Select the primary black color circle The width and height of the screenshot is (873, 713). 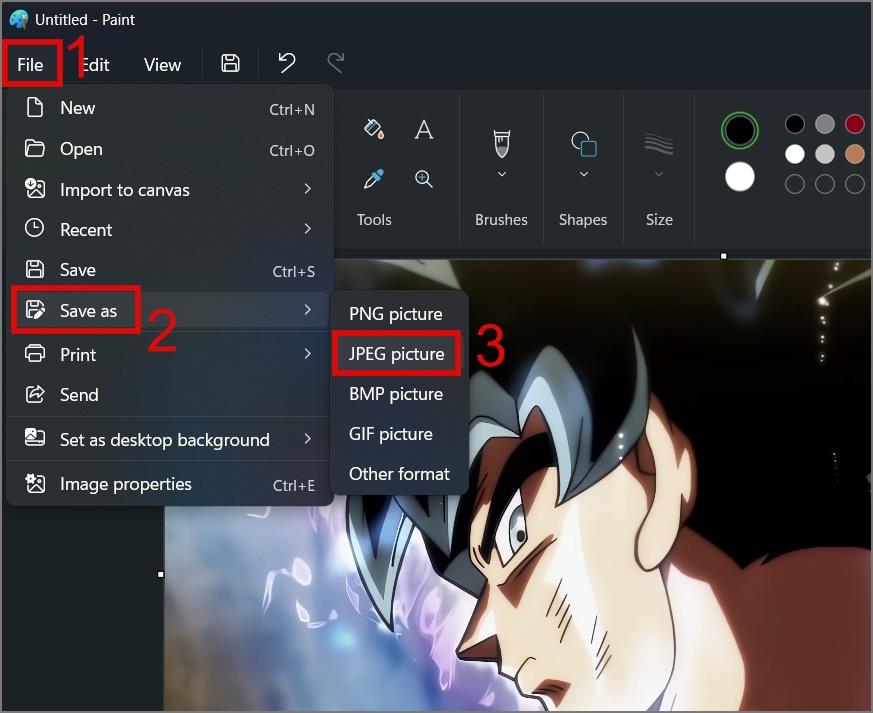tap(739, 130)
